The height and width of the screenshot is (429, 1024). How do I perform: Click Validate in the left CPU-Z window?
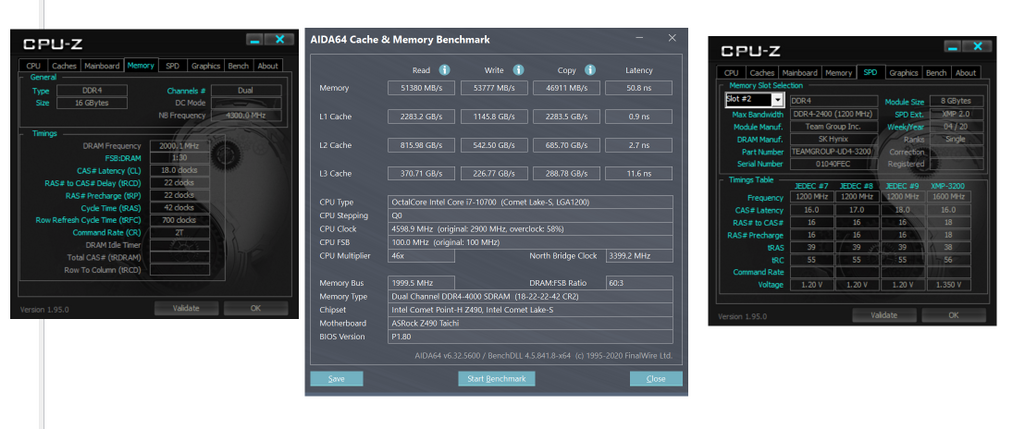[x=186, y=308]
